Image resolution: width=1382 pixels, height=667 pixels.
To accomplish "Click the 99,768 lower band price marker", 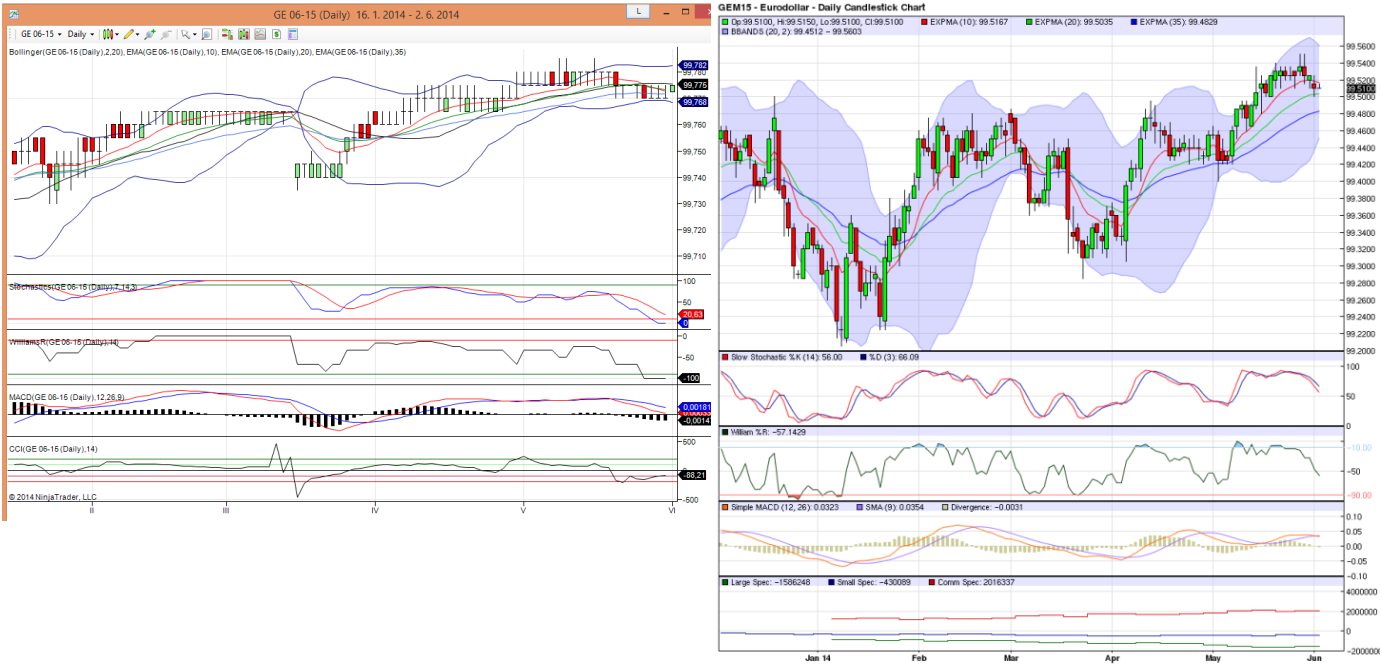I will pos(693,102).
